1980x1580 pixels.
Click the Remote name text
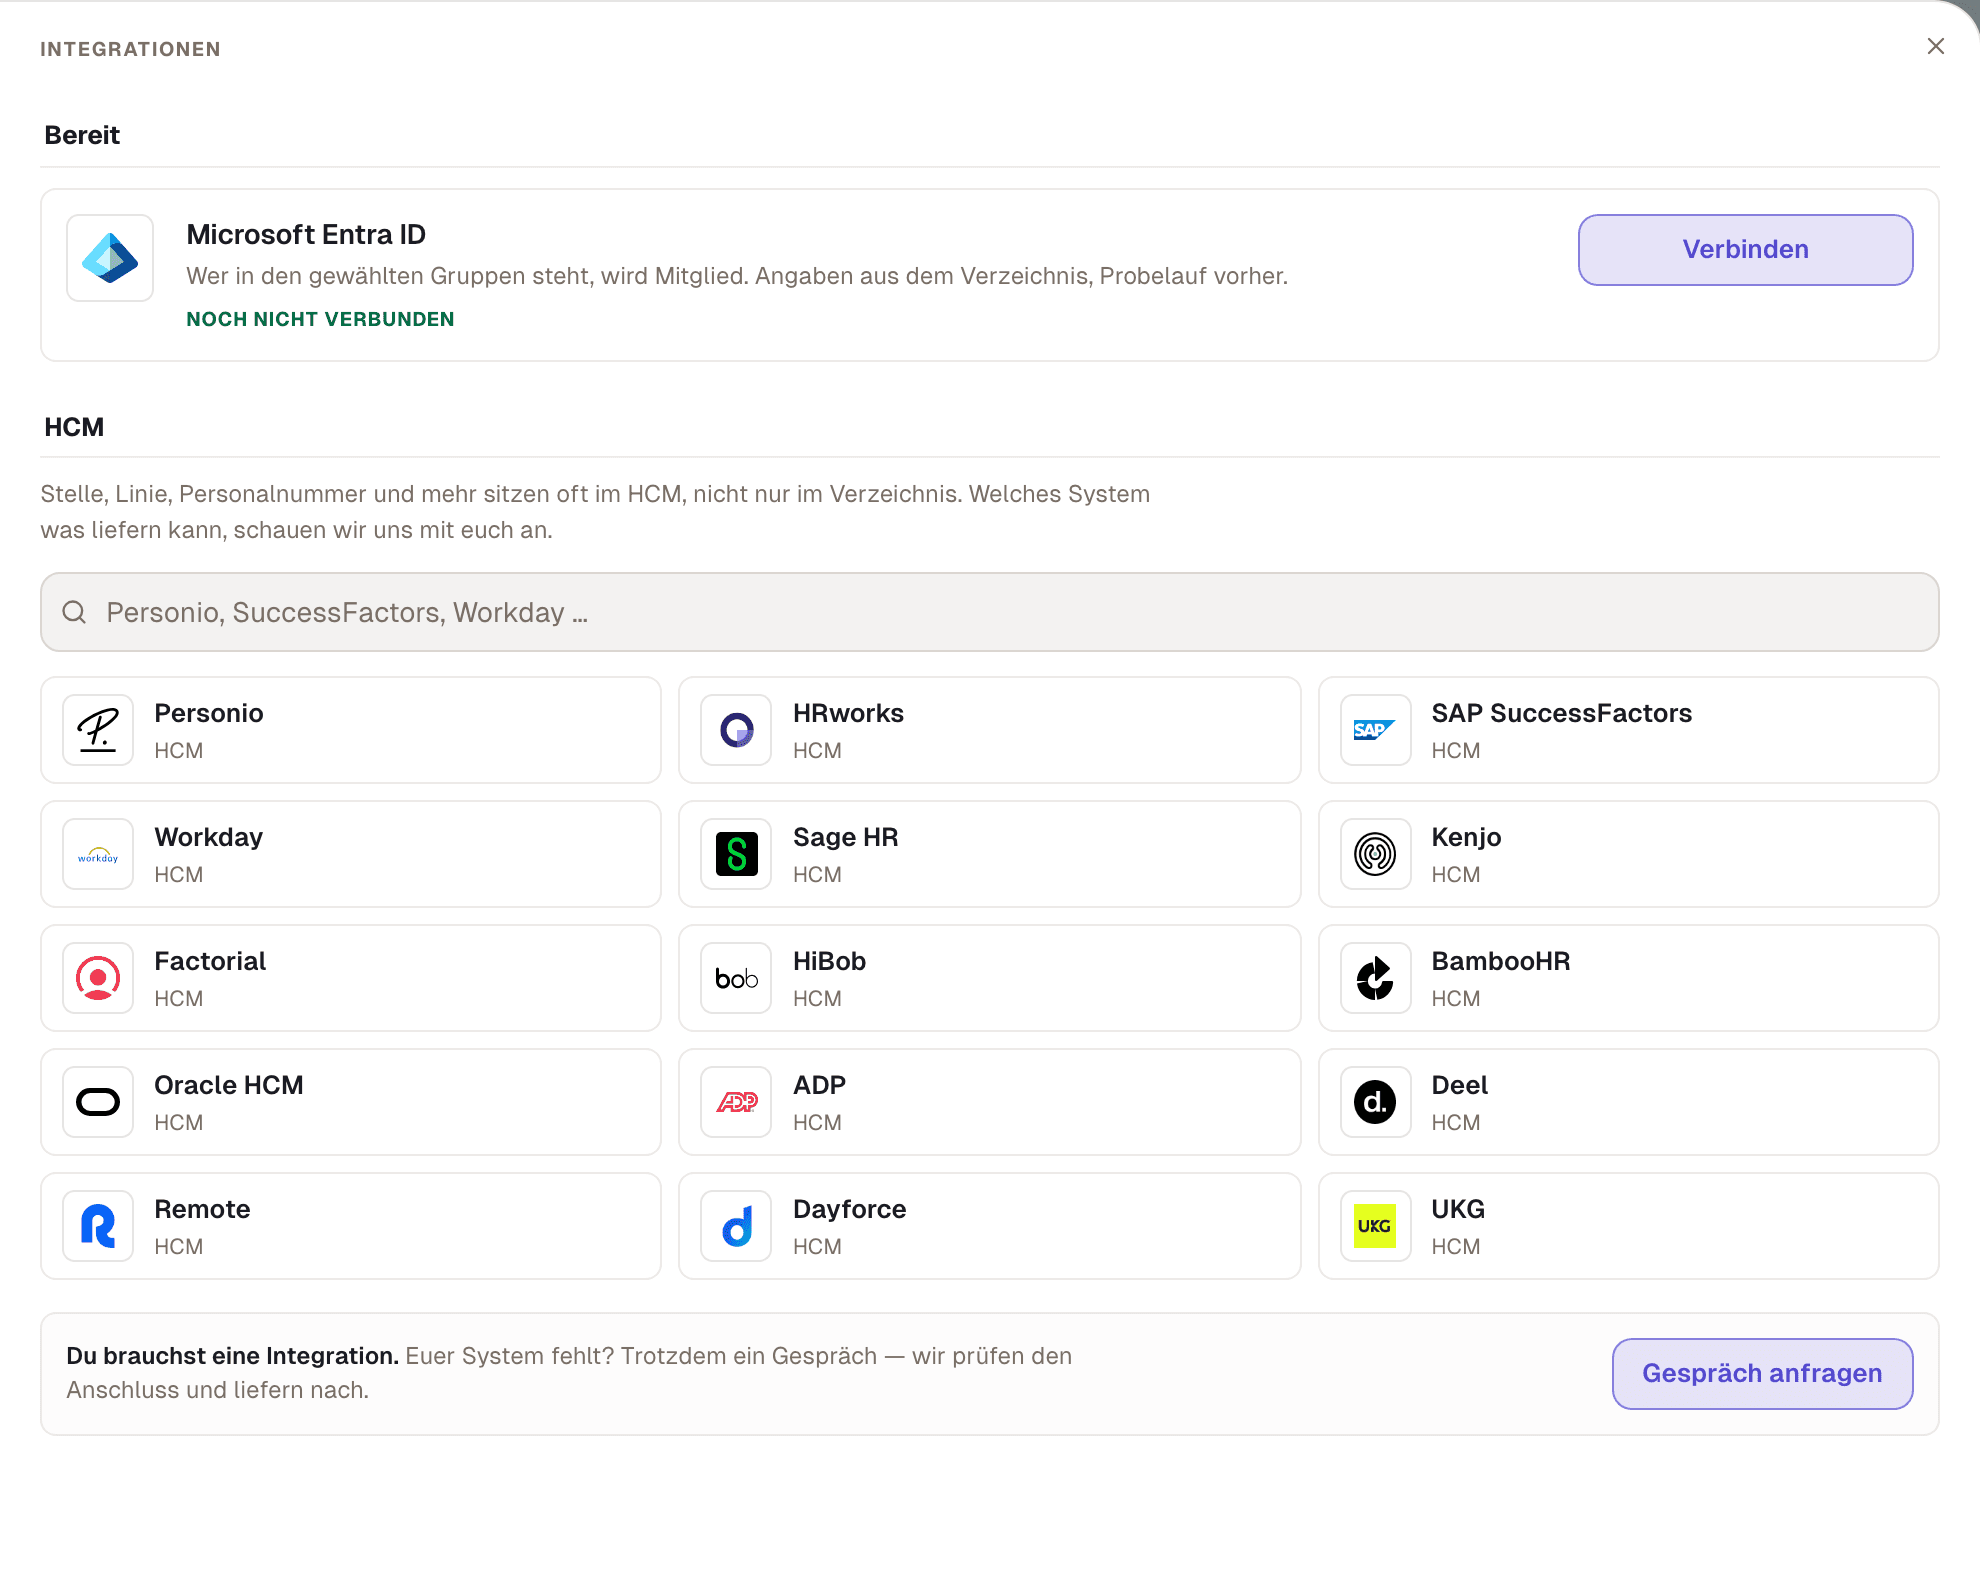[x=202, y=1209]
